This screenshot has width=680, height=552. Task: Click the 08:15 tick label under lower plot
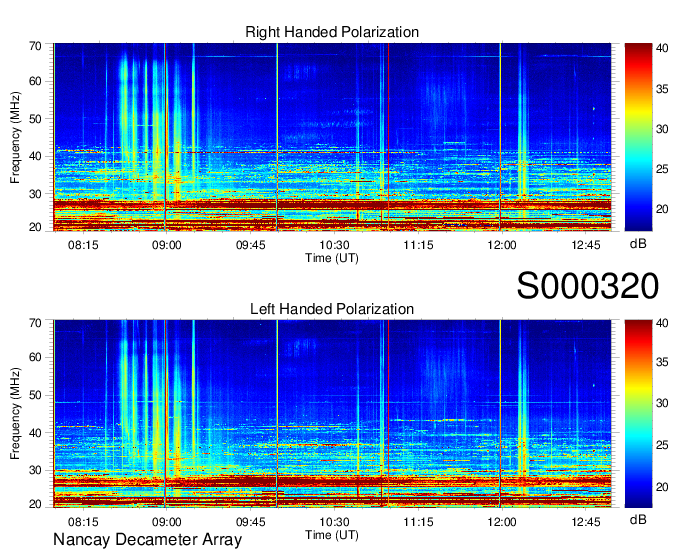pos(83,522)
